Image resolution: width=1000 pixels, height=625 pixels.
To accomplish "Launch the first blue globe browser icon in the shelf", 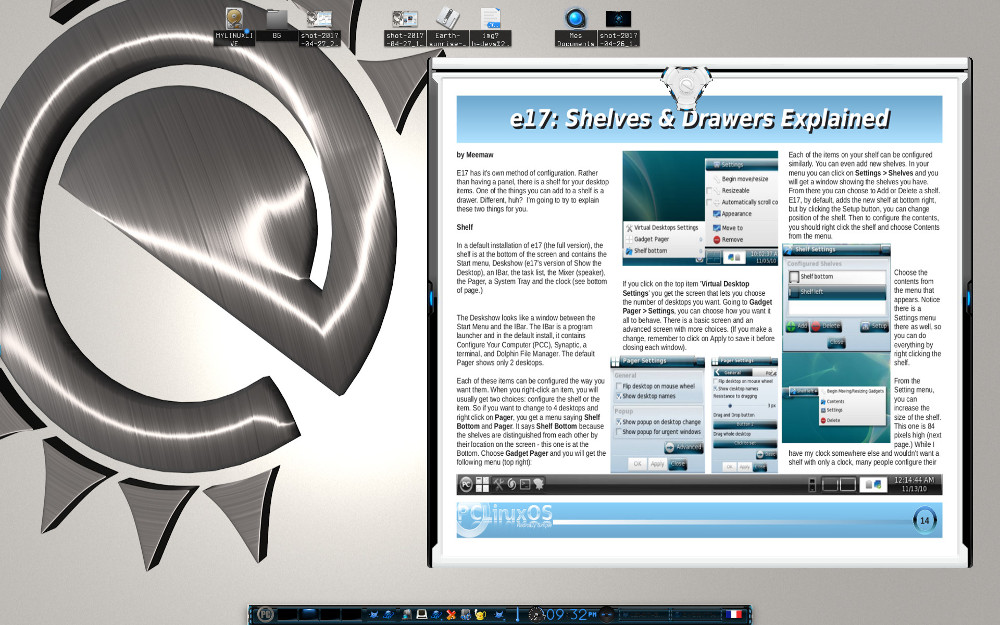I will pyautogui.click(x=388, y=615).
